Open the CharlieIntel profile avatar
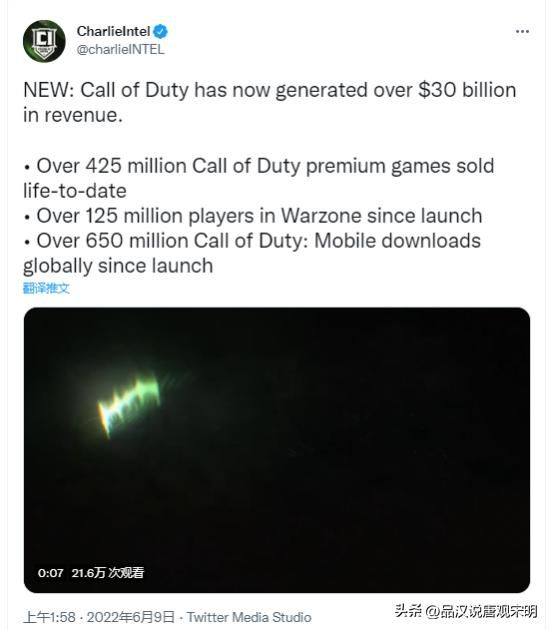This screenshot has width=550, height=630. pos(44,41)
